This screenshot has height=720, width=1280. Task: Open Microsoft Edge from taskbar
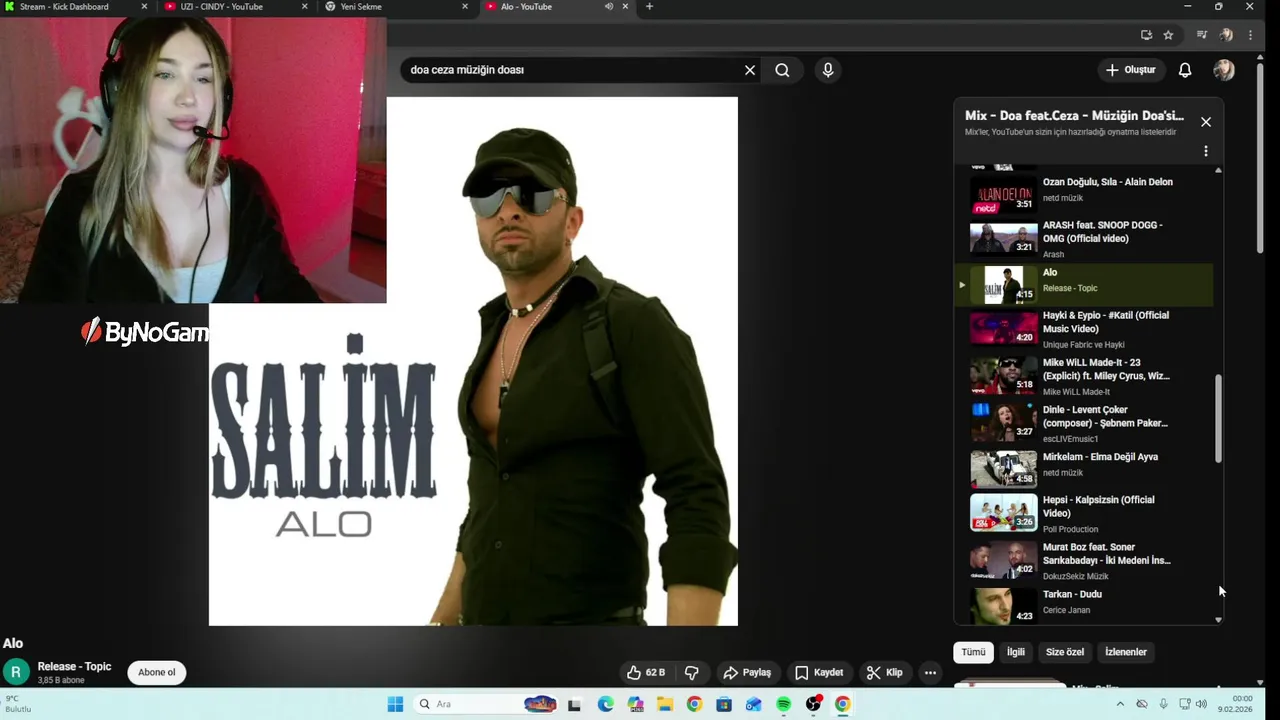[x=606, y=704]
